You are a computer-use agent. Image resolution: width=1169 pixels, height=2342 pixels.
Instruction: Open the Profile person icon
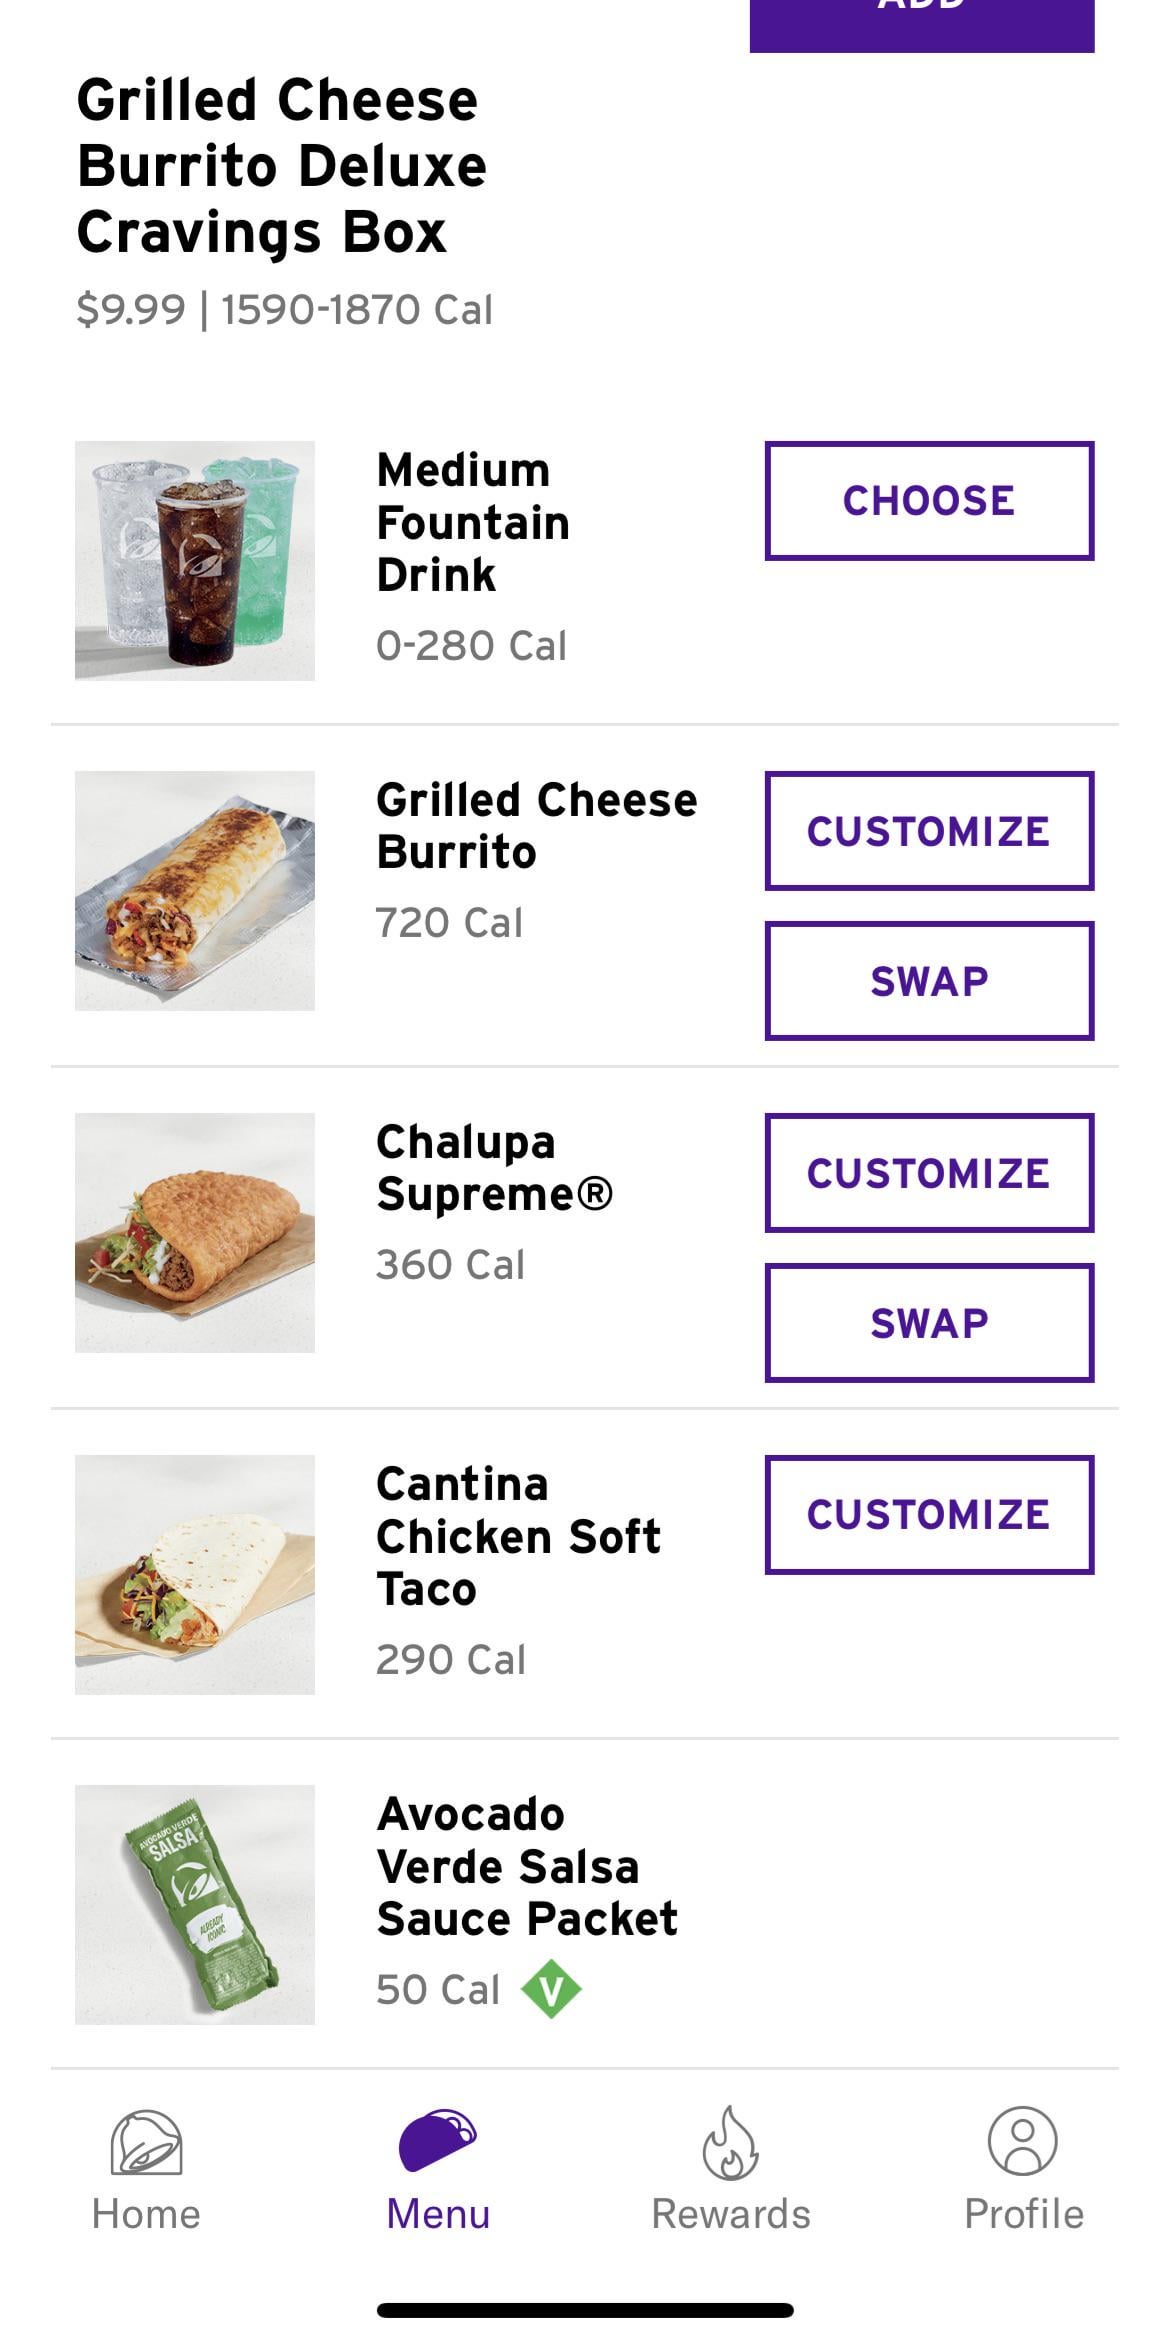click(x=1022, y=2140)
